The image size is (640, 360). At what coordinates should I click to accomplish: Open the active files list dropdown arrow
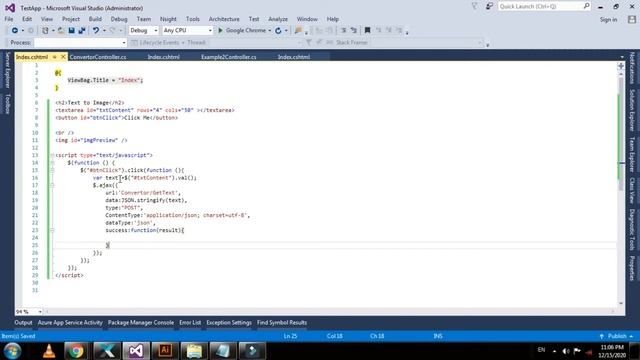click(622, 57)
